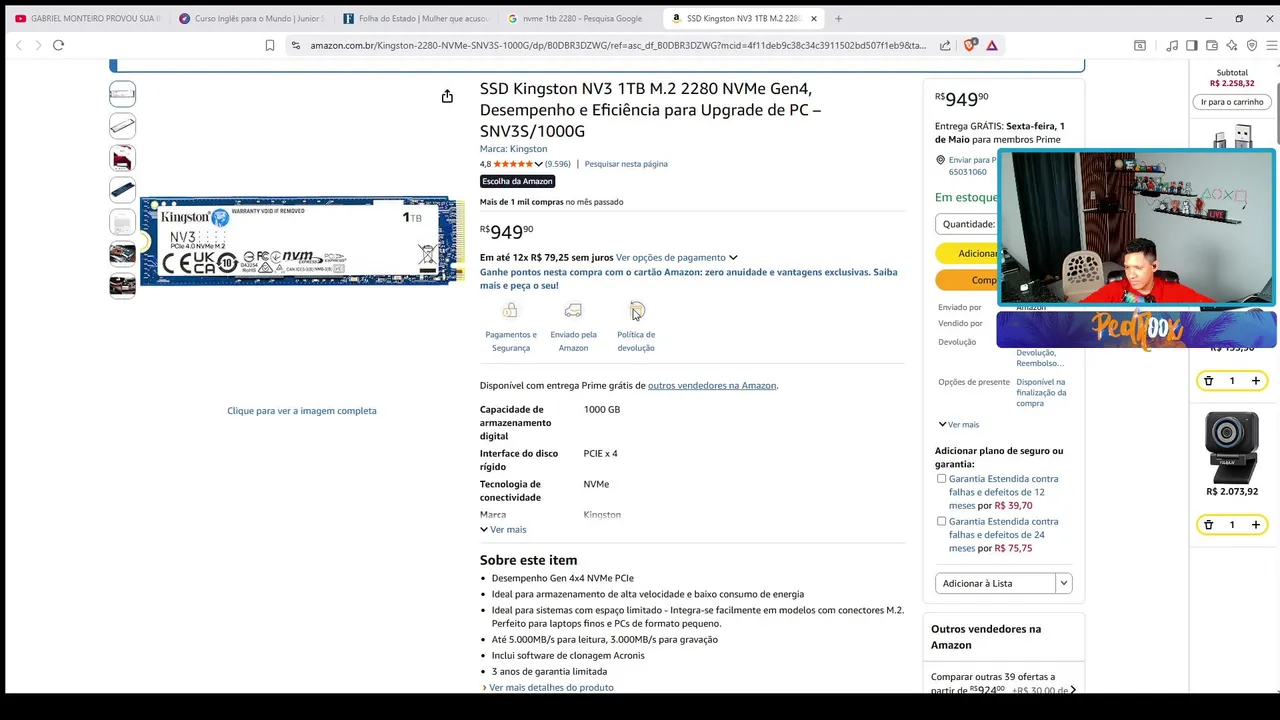Image resolution: width=1280 pixels, height=720 pixels.
Task: Open the Quantidade dropdown
Action: [966, 224]
